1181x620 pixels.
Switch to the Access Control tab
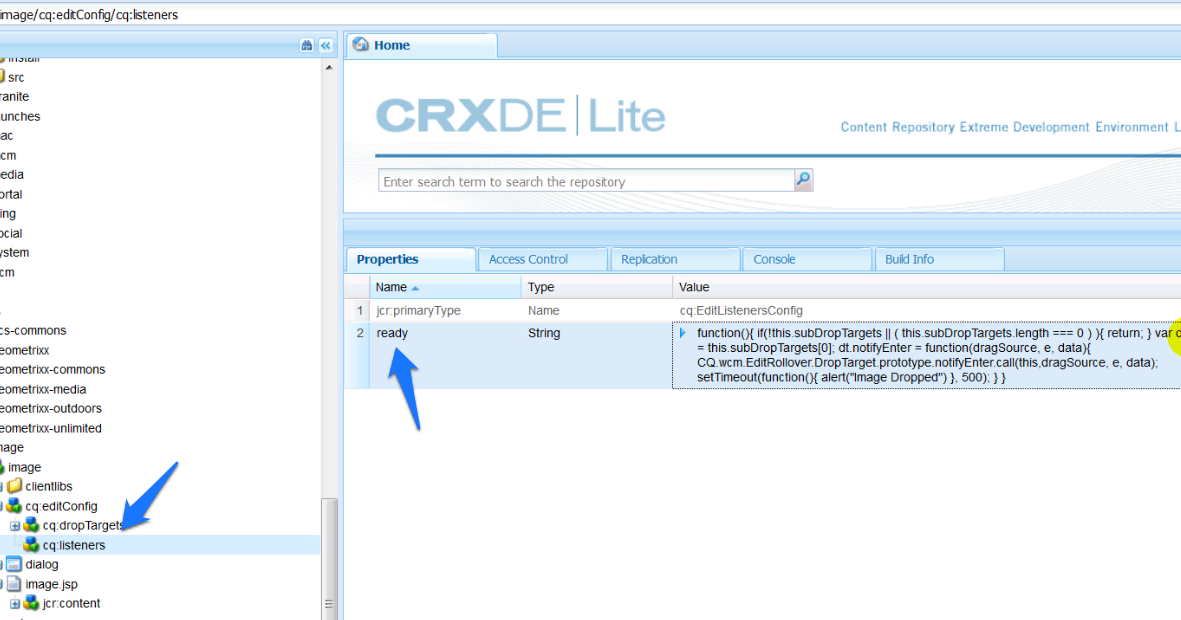tap(542, 259)
